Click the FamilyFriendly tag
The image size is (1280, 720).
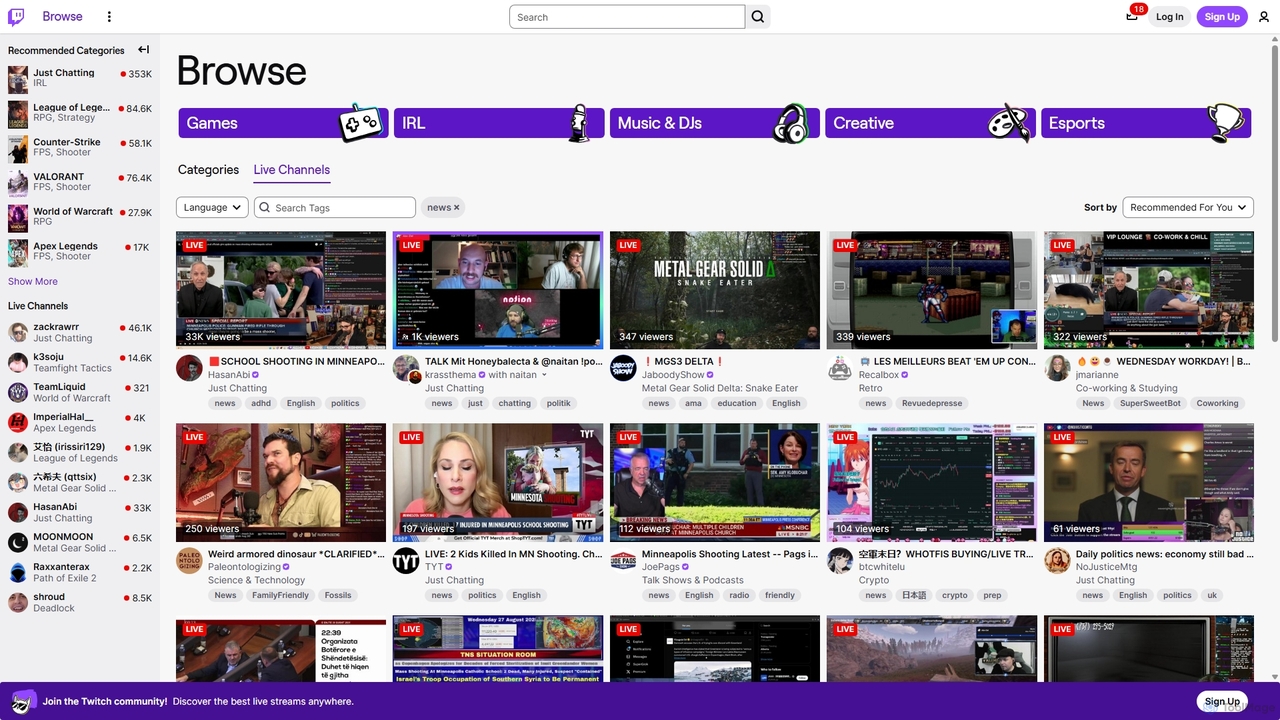pos(281,595)
